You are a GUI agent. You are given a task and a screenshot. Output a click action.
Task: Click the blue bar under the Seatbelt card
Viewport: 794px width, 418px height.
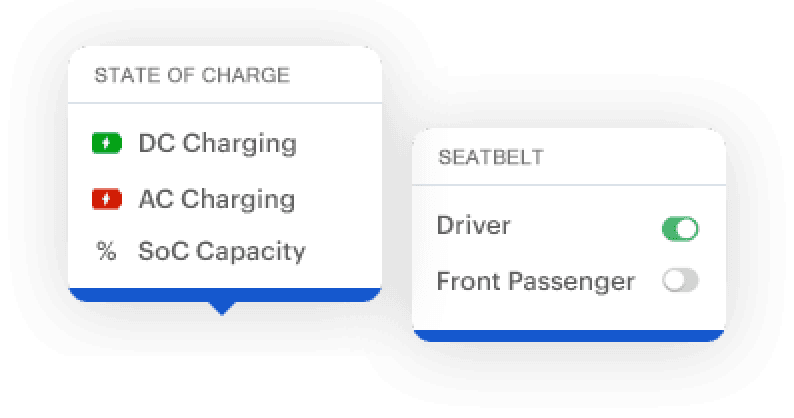pos(568,335)
